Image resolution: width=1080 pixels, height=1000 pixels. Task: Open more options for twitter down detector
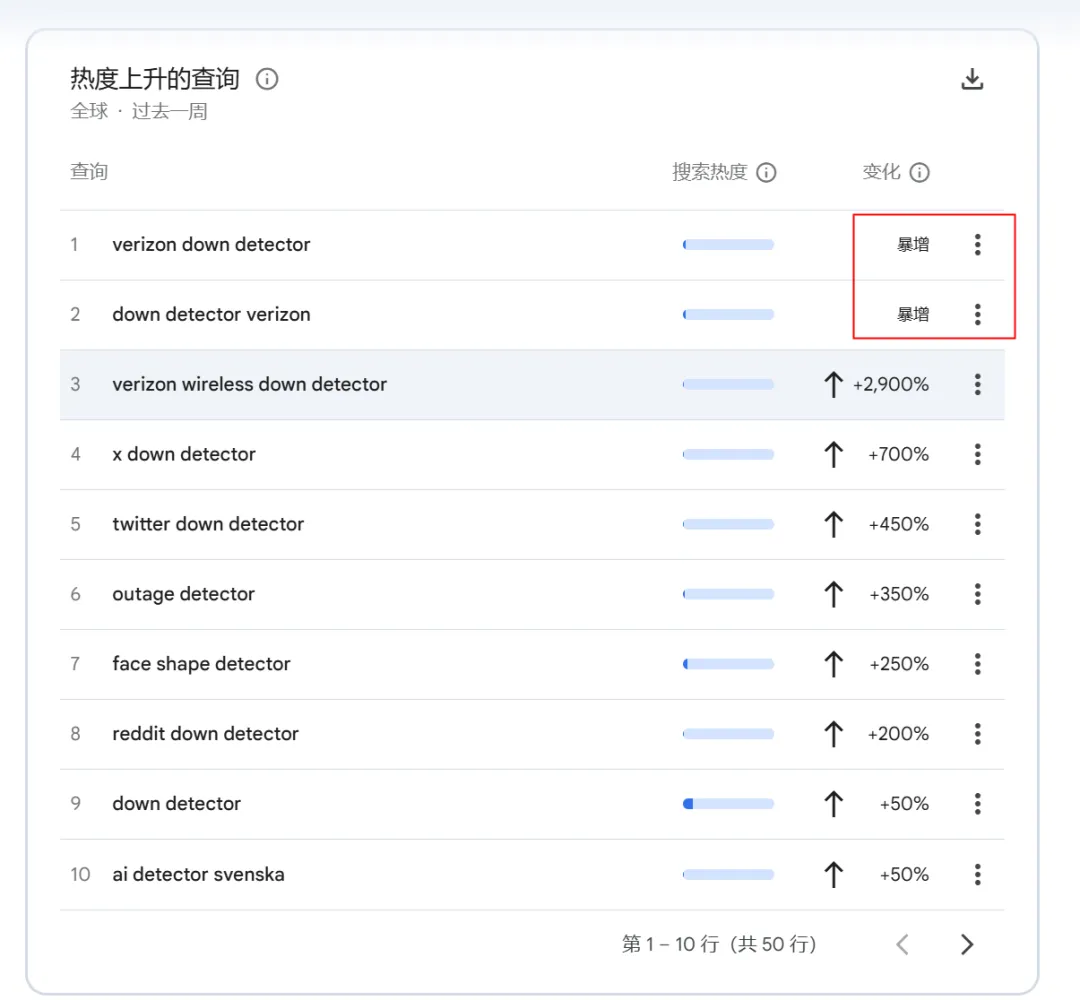pos(977,524)
